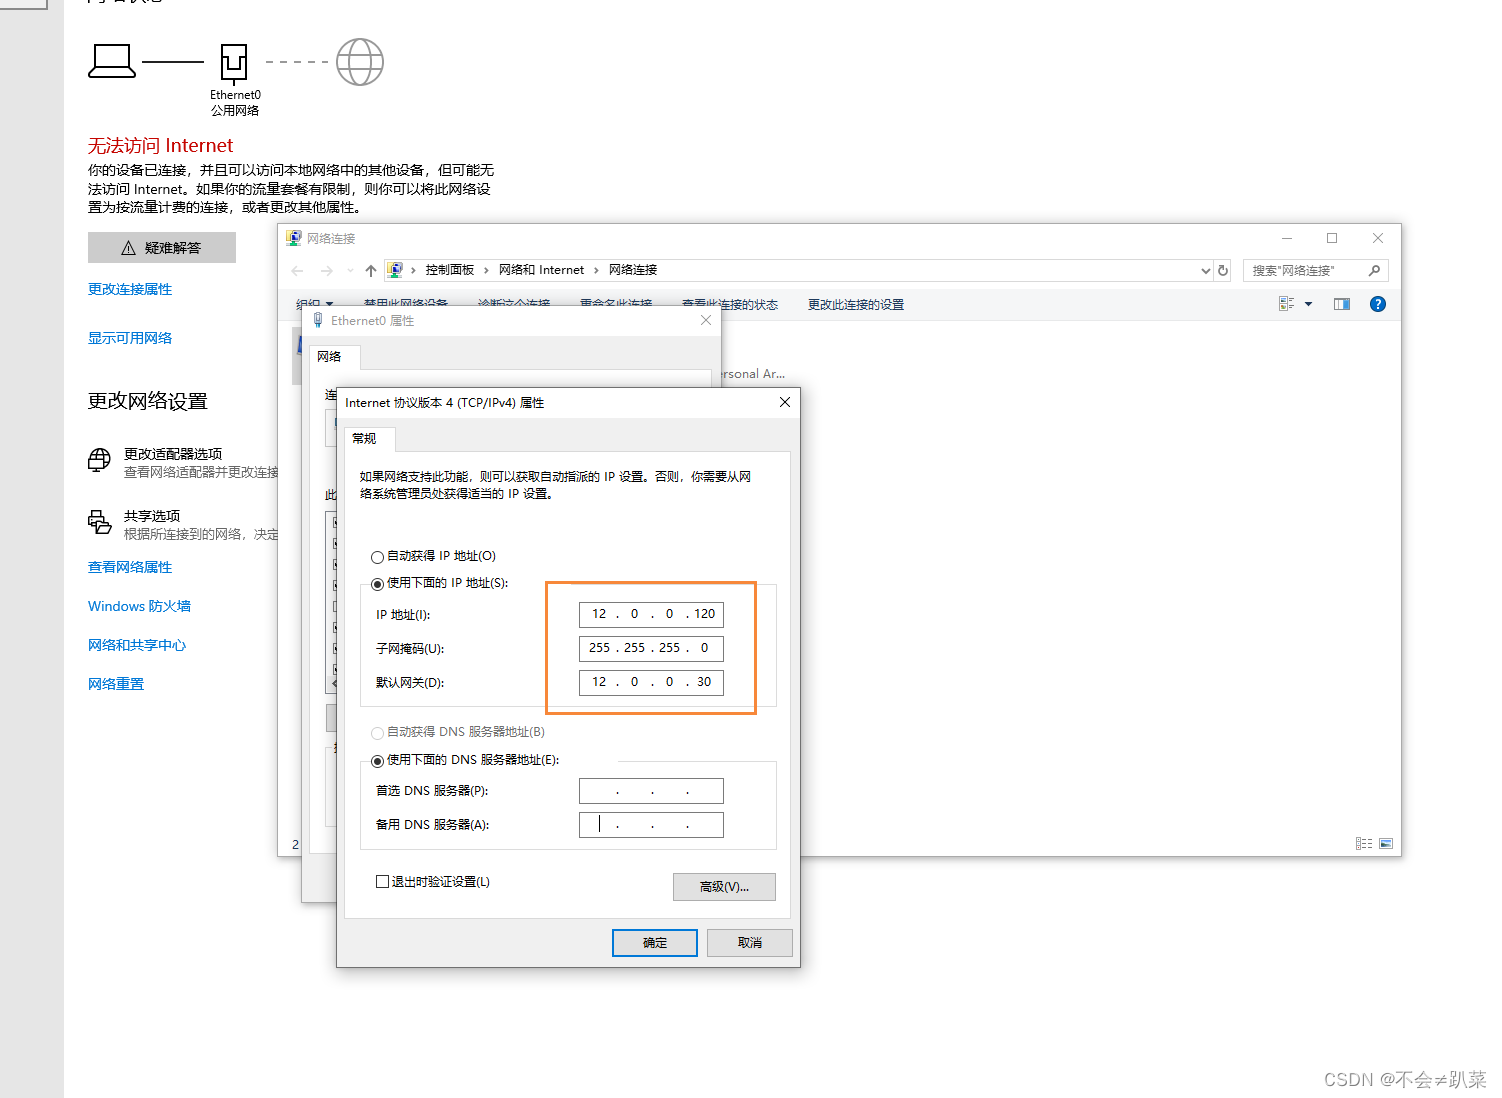Open 网络和 Internet breadcrumb
1502x1098 pixels.
tap(541, 270)
